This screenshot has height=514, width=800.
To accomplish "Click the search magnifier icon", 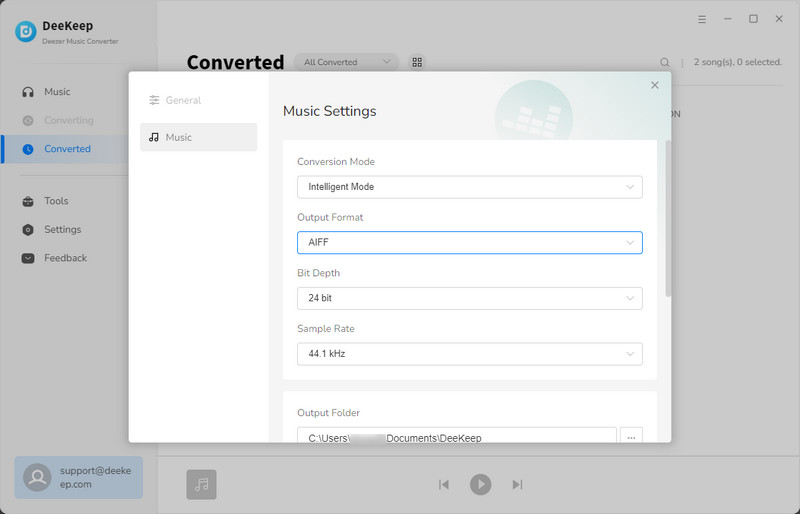I will point(665,62).
